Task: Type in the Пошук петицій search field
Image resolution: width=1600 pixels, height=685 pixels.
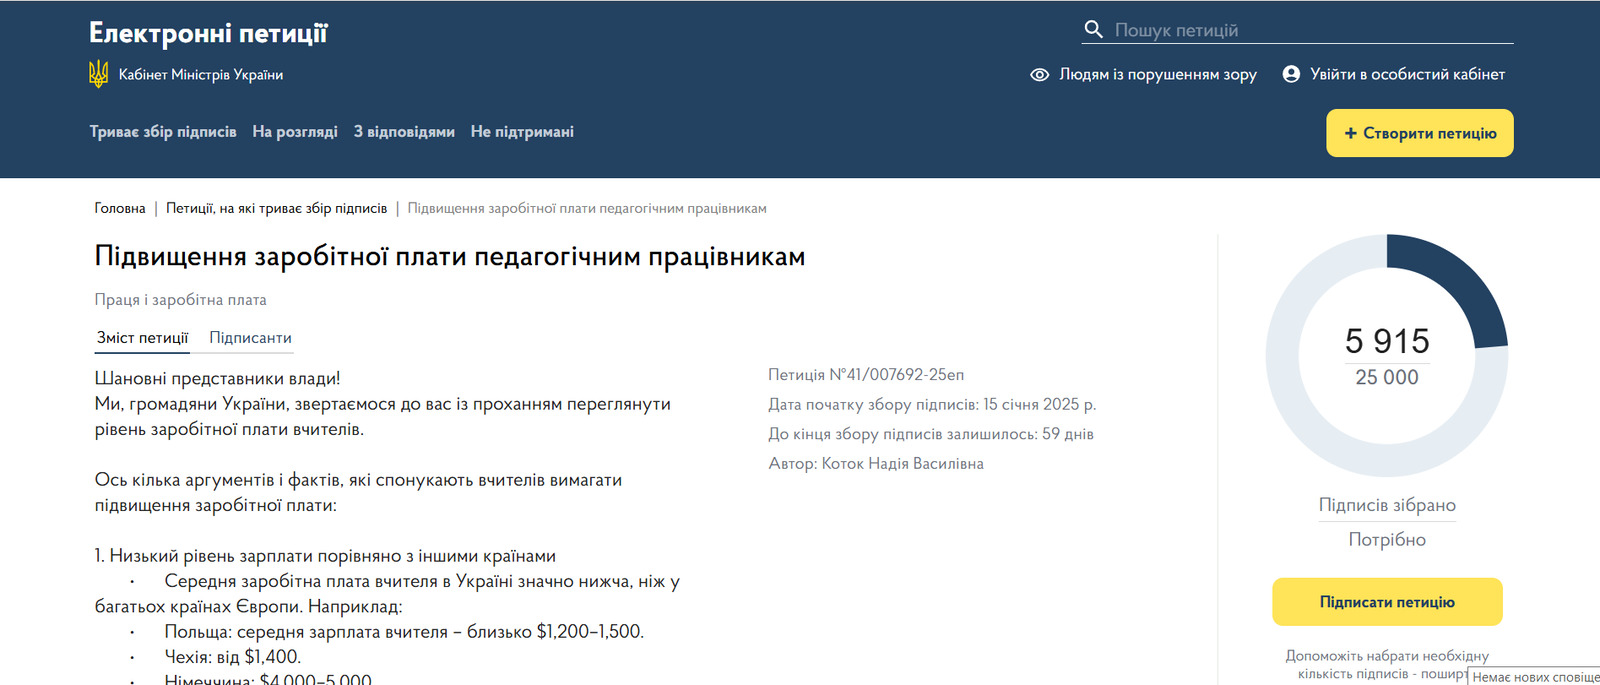Action: point(1310,30)
